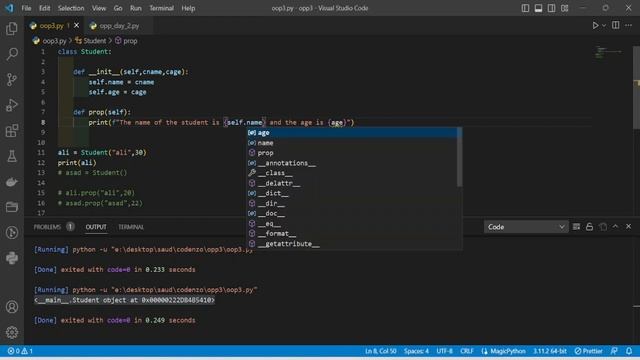Maximize the panel with chevron up
Screen dimensions: 640x360
pyautogui.click(x=616, y=227)
